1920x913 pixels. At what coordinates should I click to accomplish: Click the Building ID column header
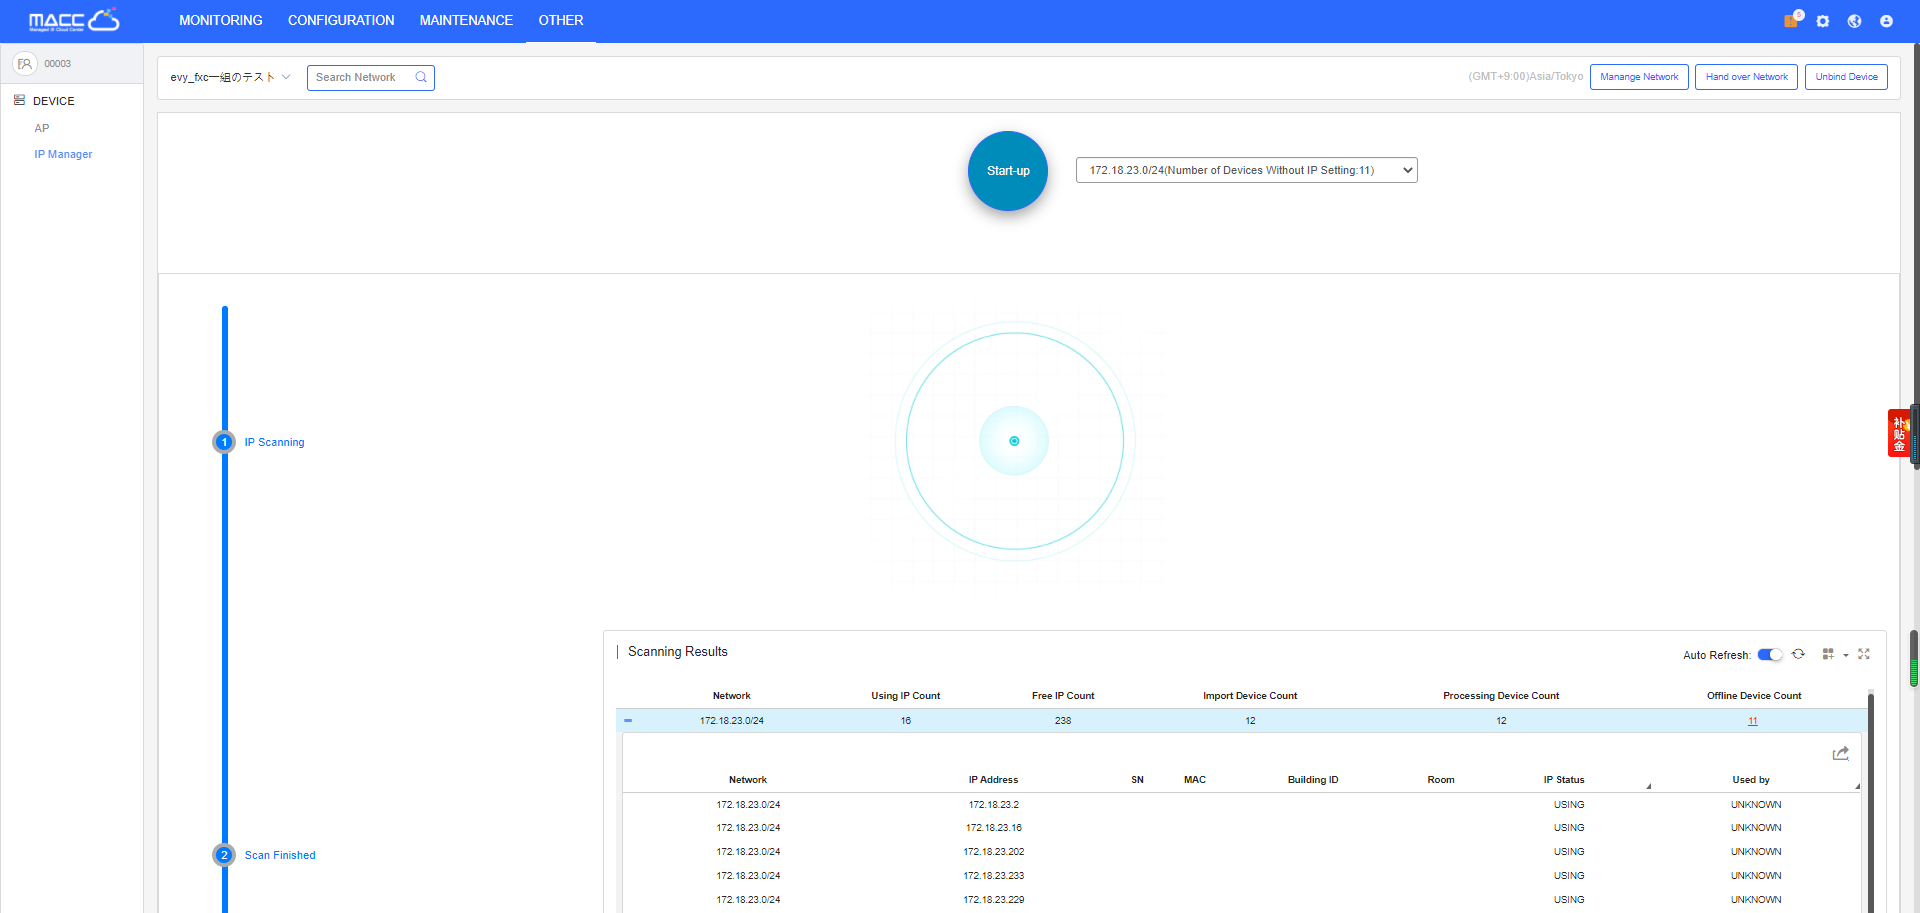[x=1313, y=780]
